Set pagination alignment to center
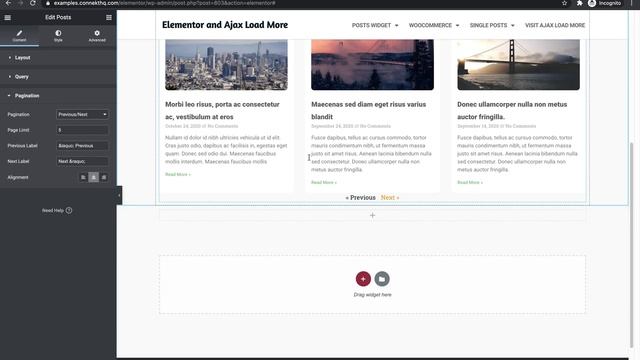Screen dimensions: 640x360 pos(93,177)
